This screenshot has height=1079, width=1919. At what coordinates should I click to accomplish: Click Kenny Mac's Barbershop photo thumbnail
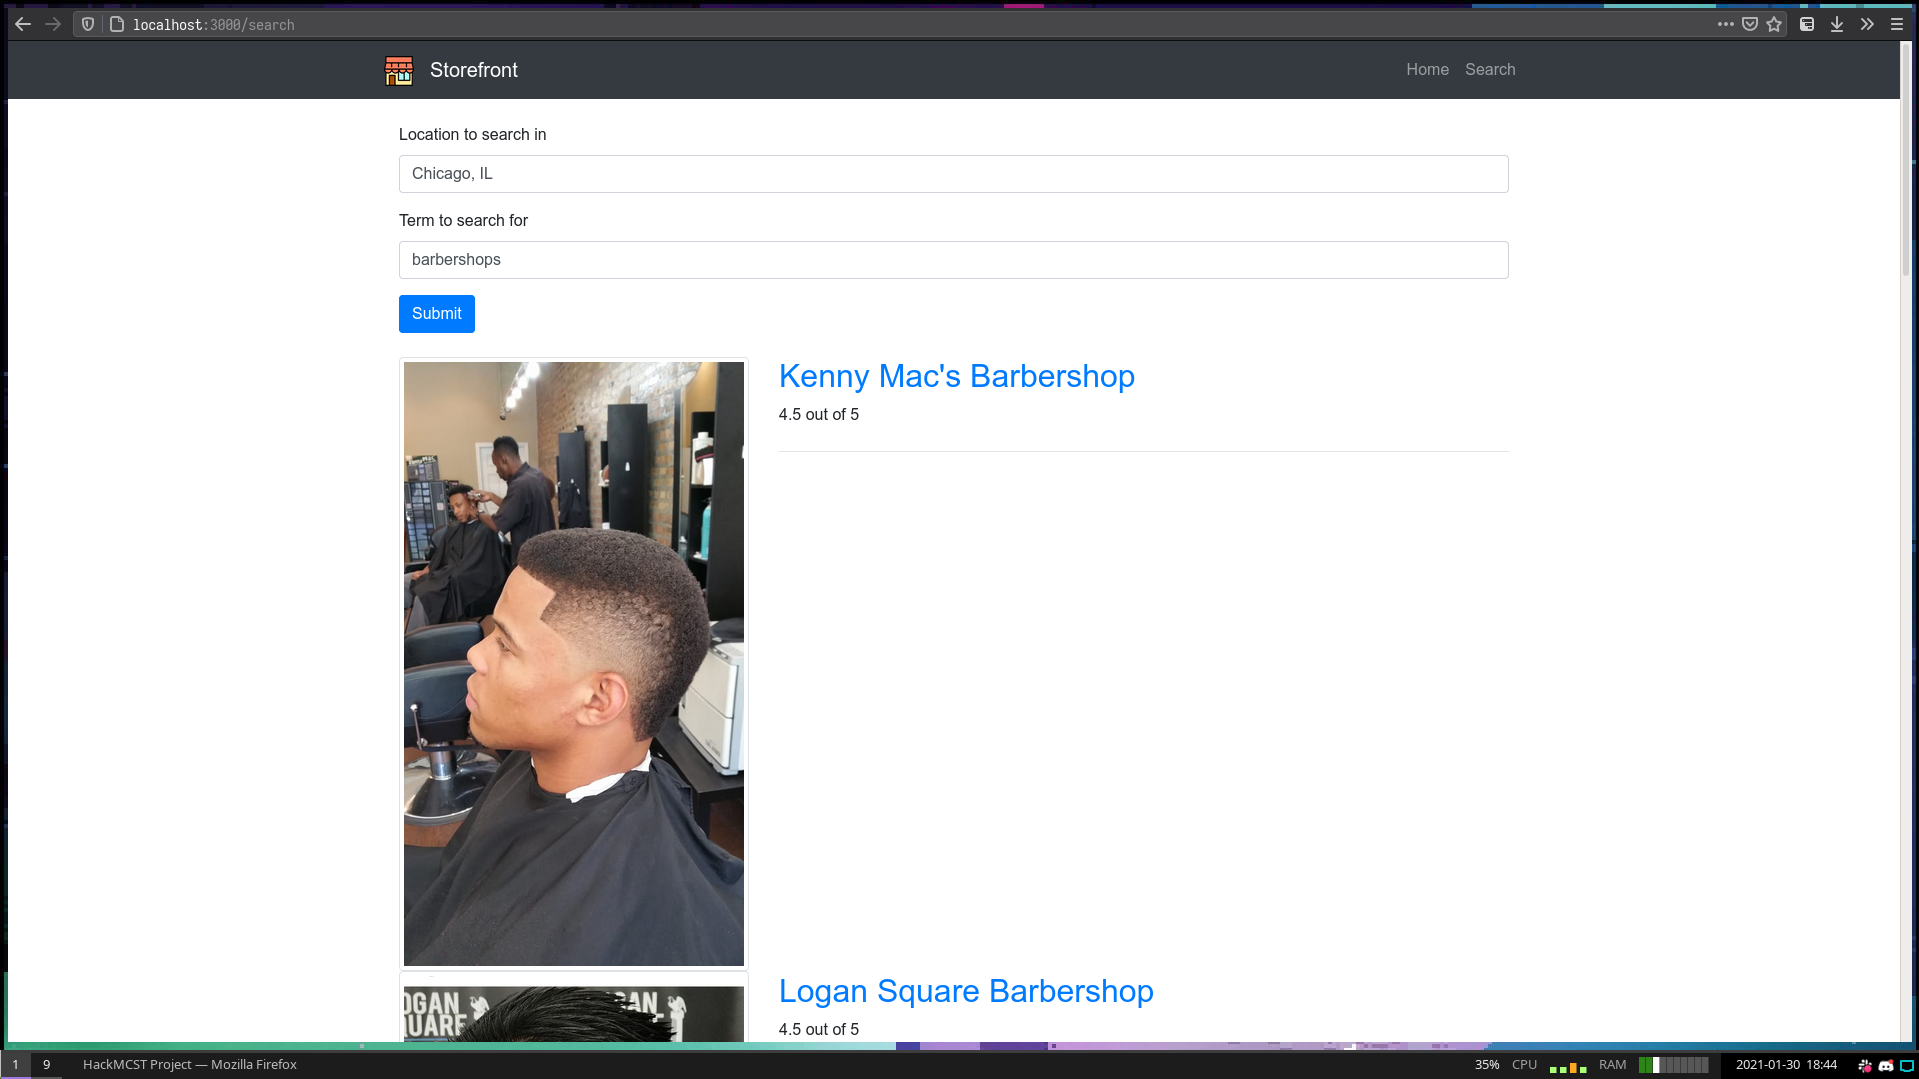[574, 664]
